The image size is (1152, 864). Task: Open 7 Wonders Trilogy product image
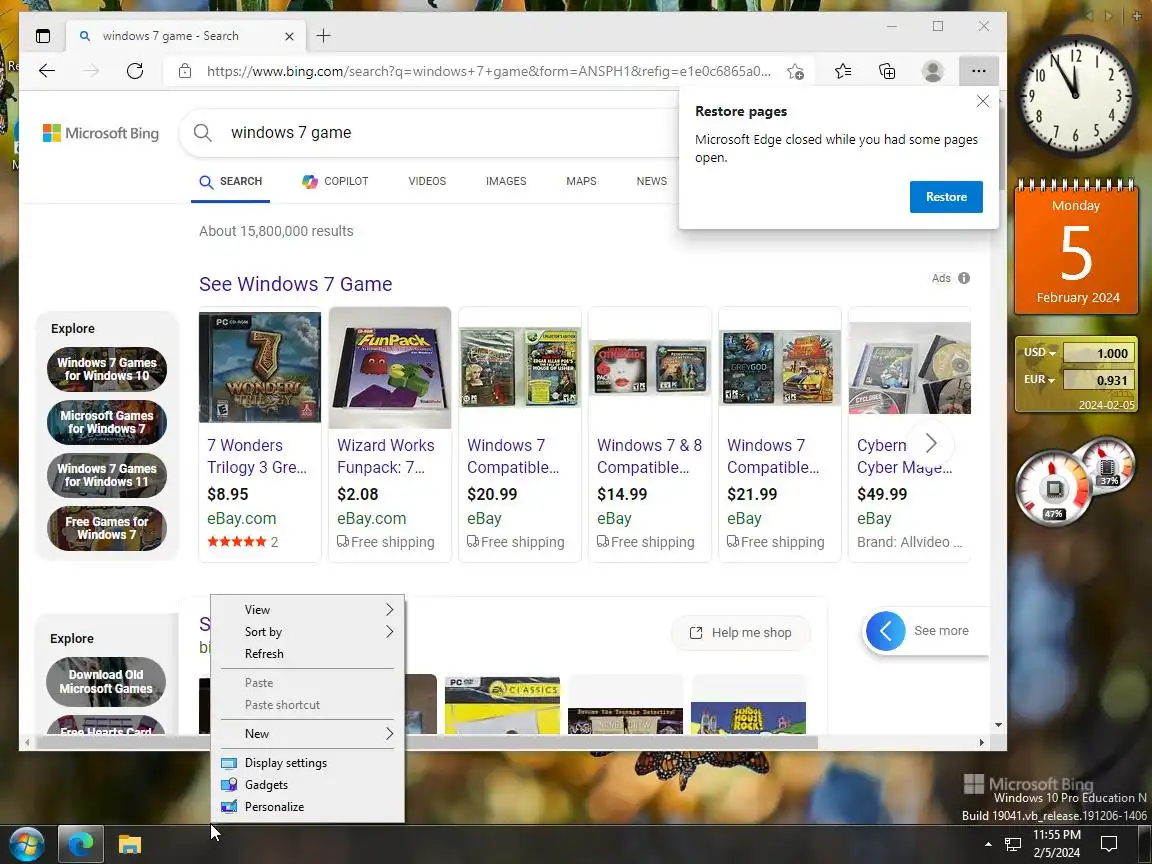(x=259, y=367)
